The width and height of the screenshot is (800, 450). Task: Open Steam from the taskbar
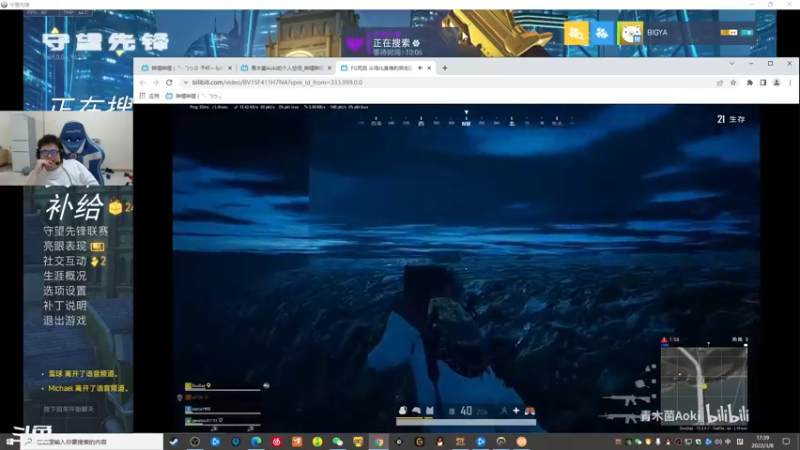point(174,442)
